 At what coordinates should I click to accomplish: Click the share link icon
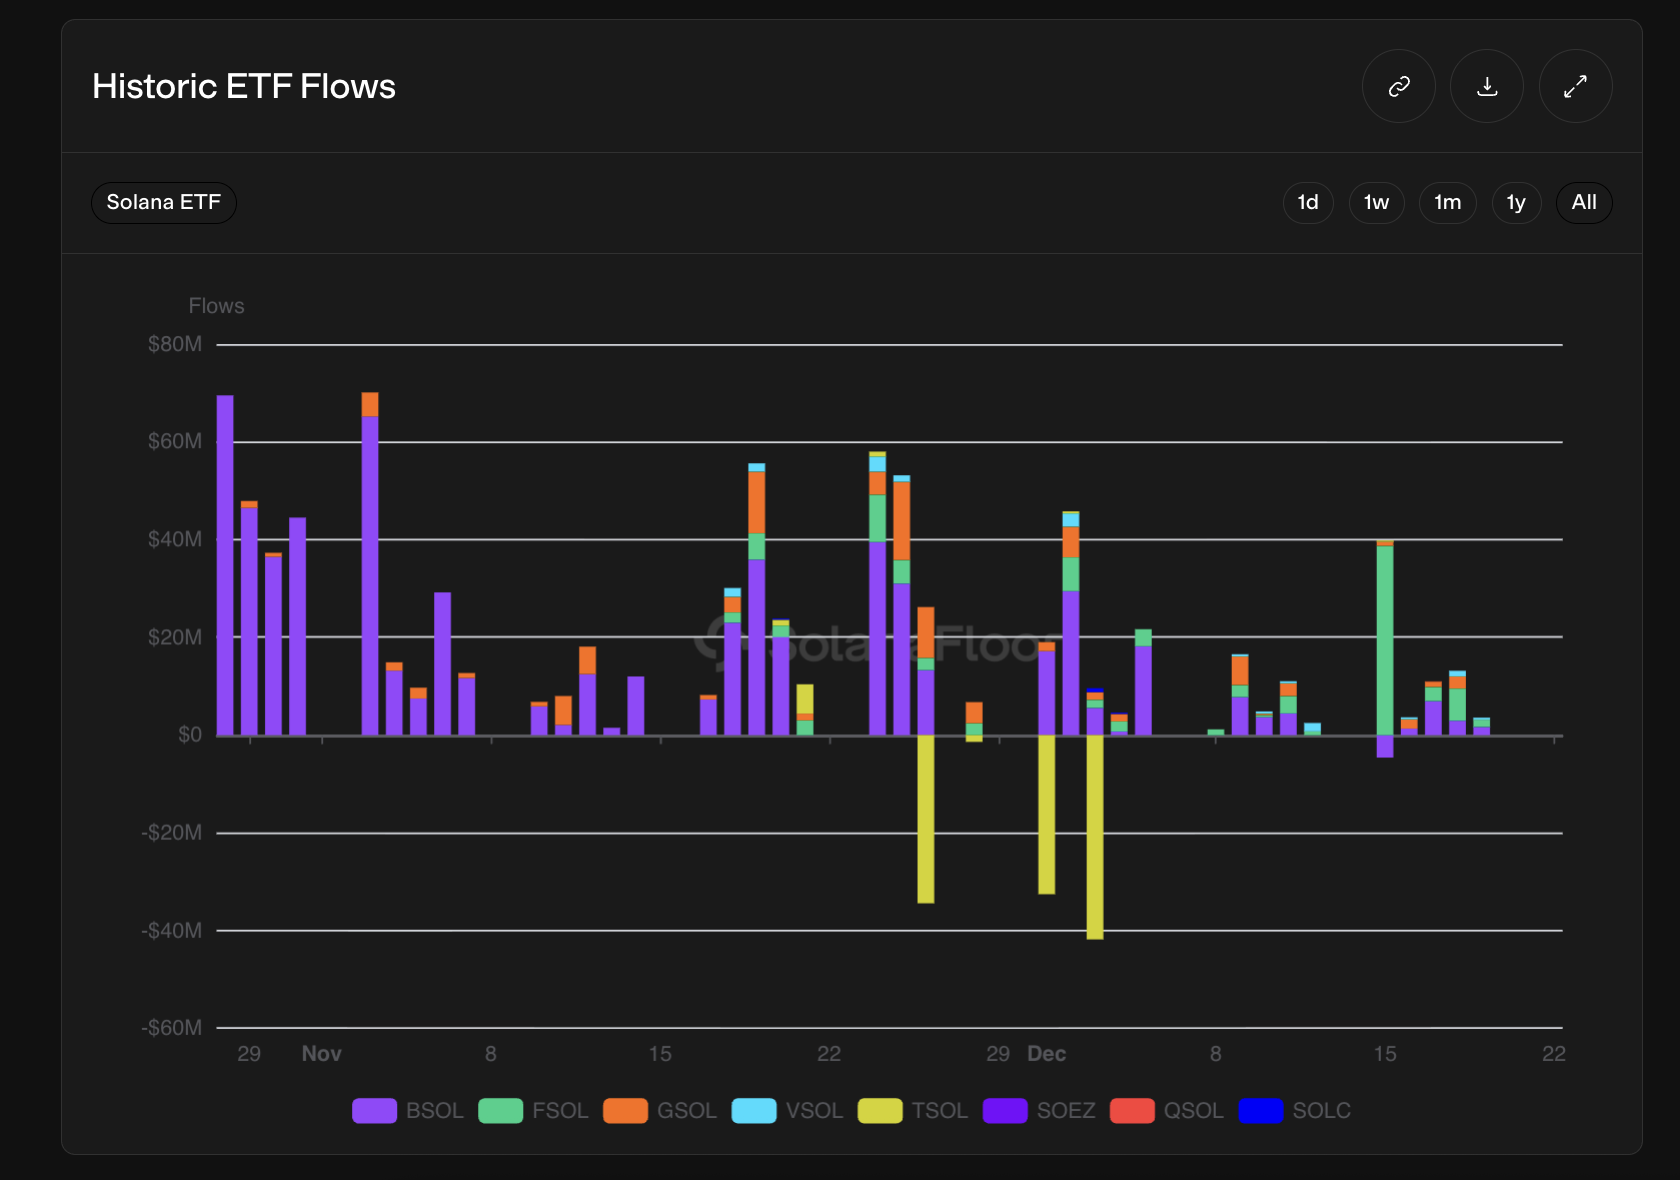click(x=1398, y=86)
